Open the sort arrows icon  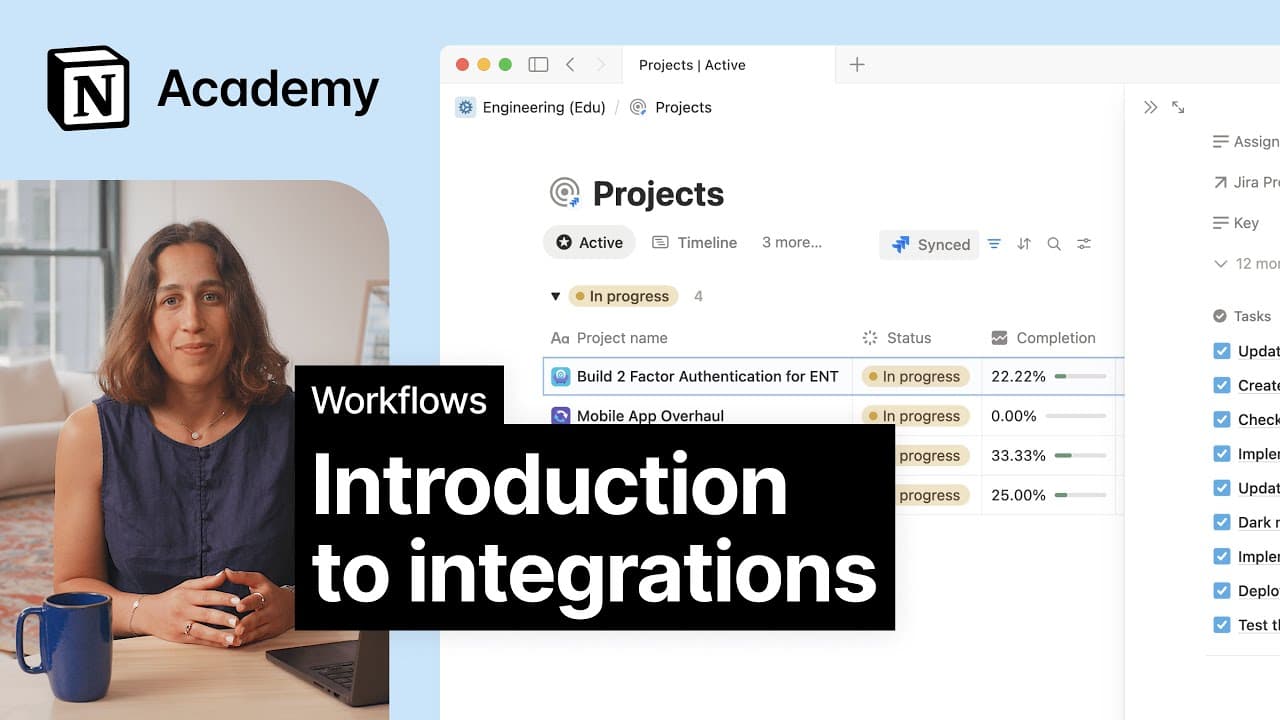(x=1024, y=244)
